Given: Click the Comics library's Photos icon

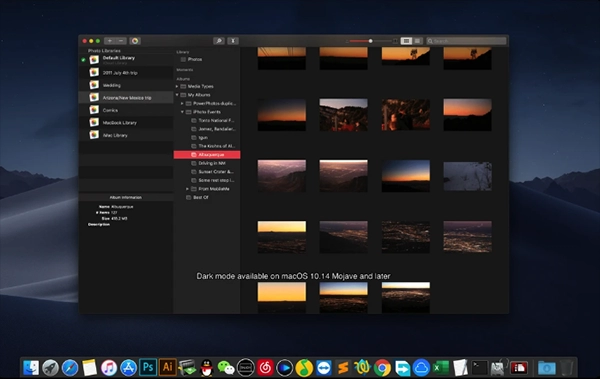Looking at the screenshot, I should [94, 110].
